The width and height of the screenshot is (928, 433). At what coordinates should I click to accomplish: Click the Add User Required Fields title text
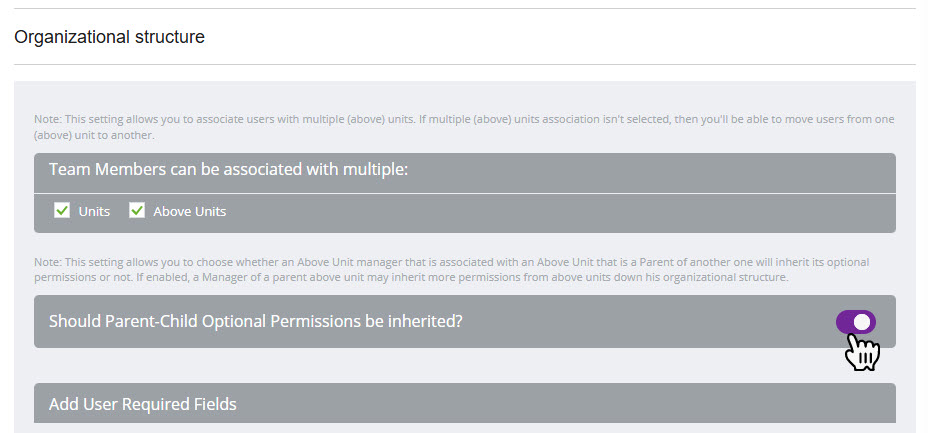tap(142, 405)
